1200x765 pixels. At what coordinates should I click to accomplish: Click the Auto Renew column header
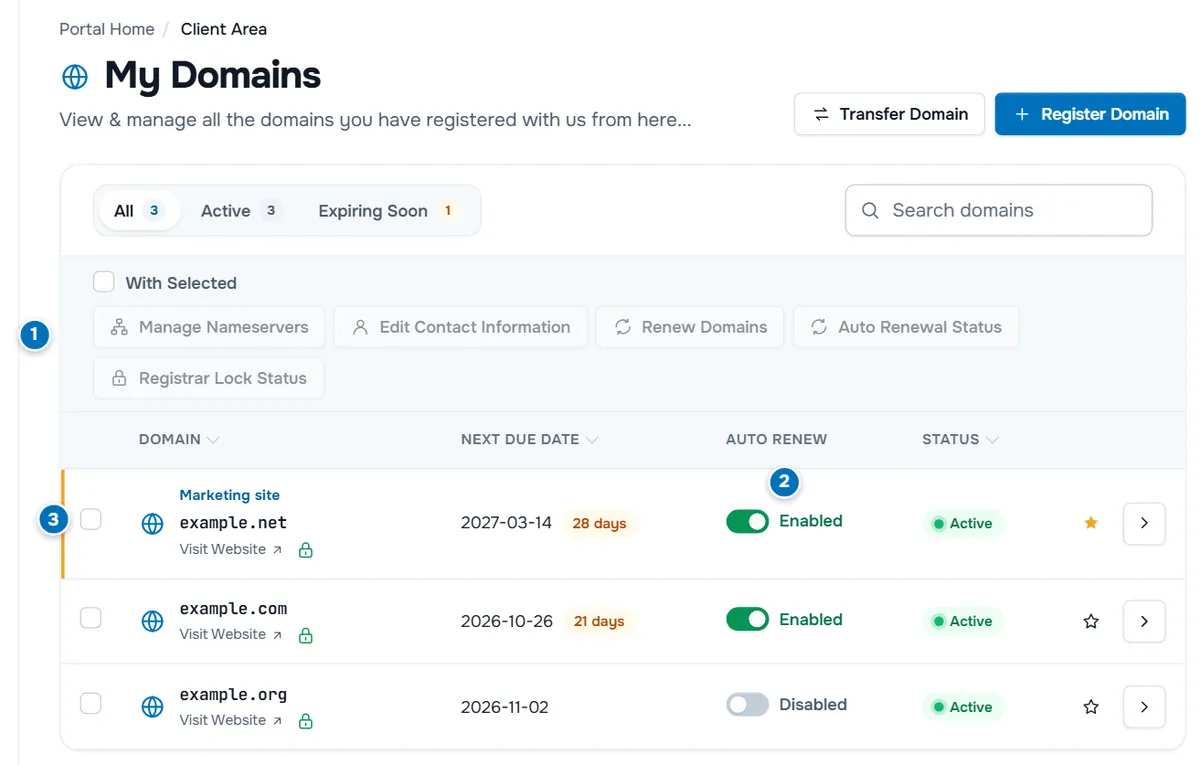click(776, 439)
